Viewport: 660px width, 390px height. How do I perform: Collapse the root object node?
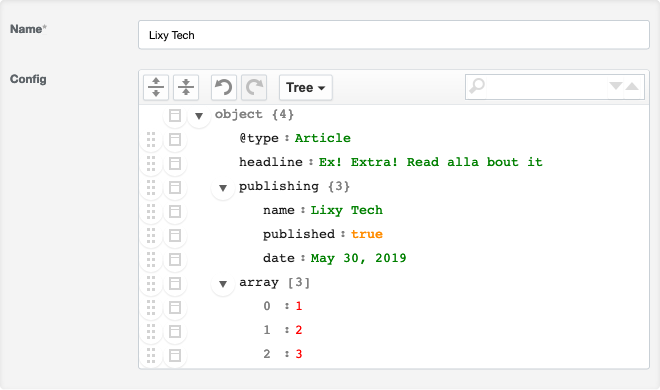(x=199, y=115)
